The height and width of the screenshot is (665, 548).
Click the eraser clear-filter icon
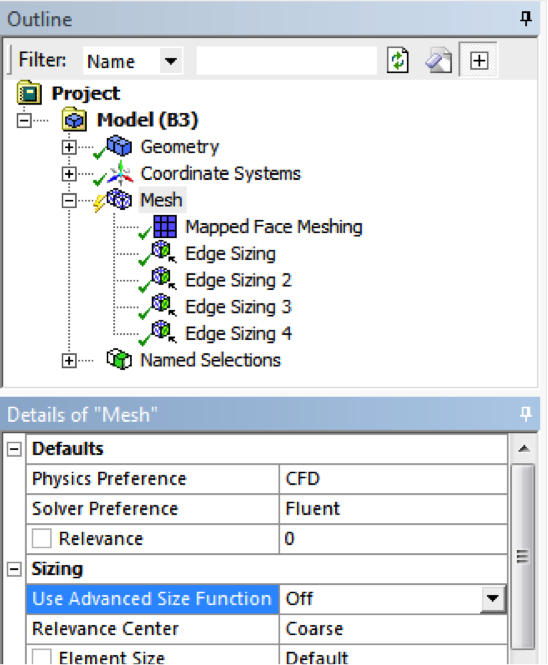(x=439, y=61)
